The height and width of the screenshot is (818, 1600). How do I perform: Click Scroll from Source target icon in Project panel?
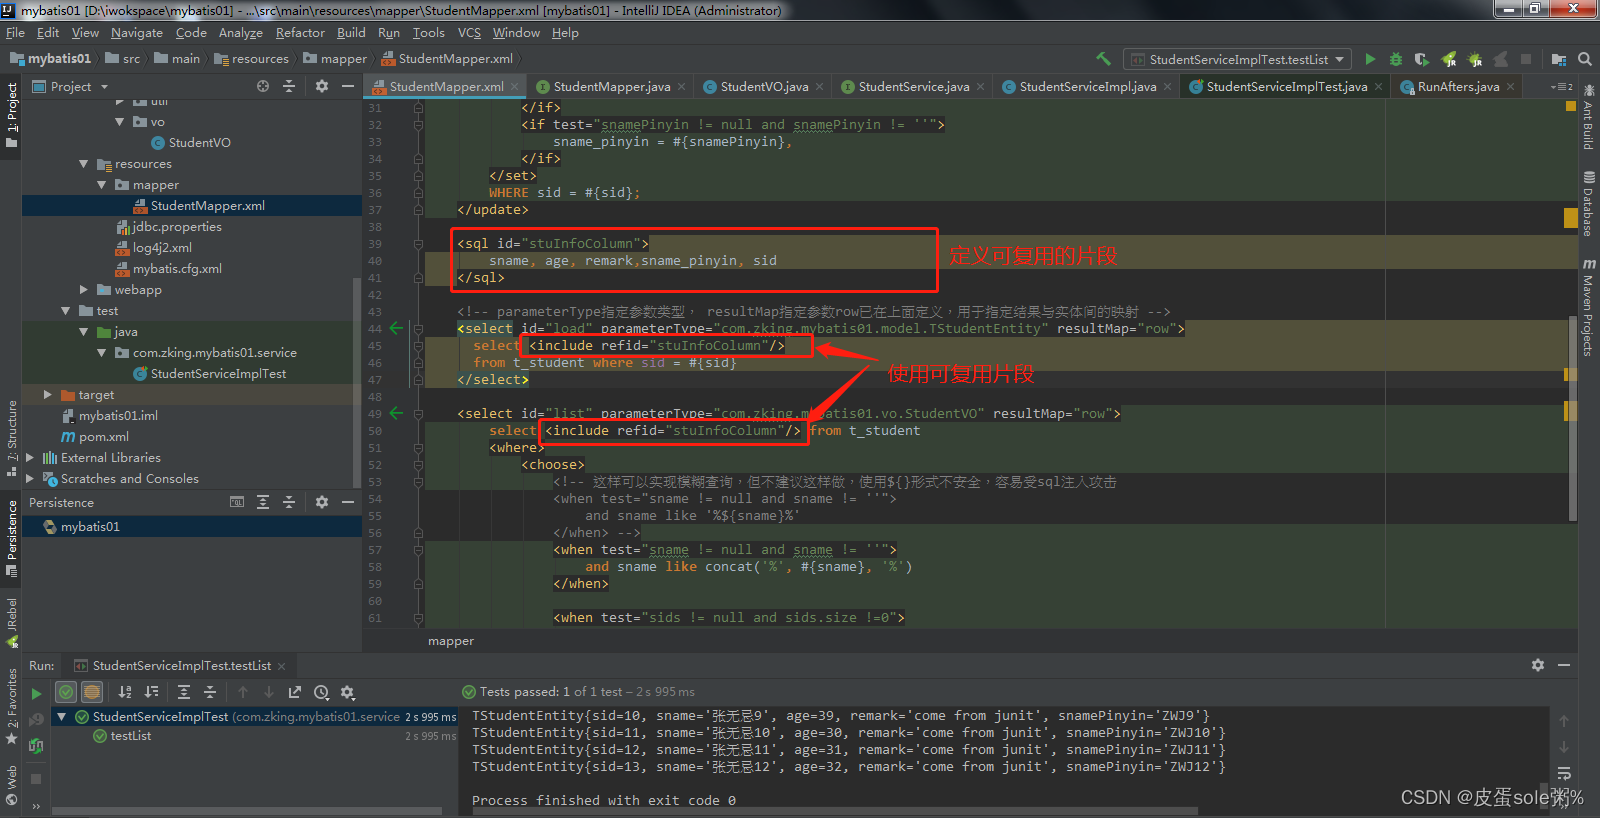(263, 86)
